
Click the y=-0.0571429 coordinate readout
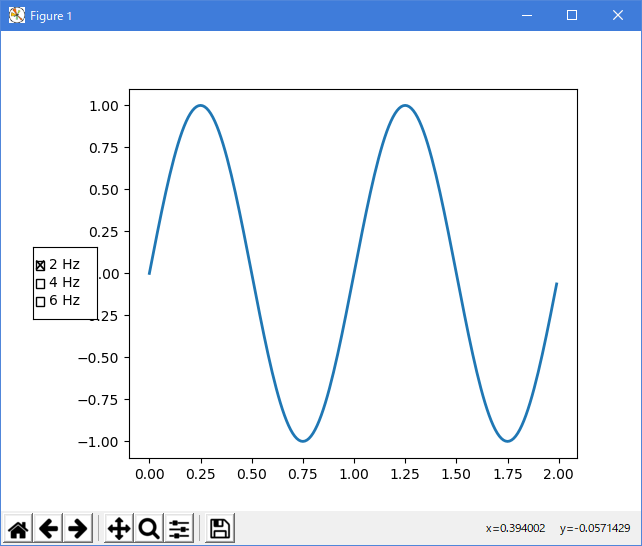tap(595, 528)
